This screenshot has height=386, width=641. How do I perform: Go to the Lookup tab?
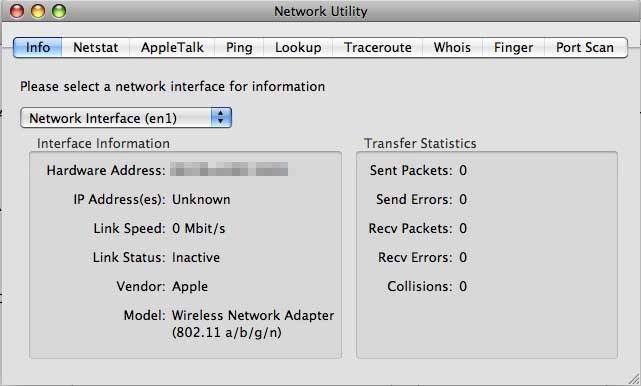(298, 47)
